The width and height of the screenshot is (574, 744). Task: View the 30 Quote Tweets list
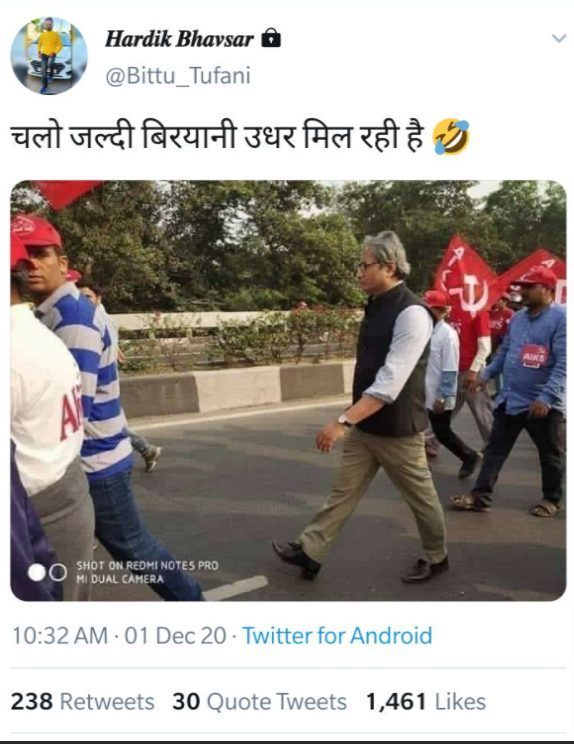pos(259,702)
